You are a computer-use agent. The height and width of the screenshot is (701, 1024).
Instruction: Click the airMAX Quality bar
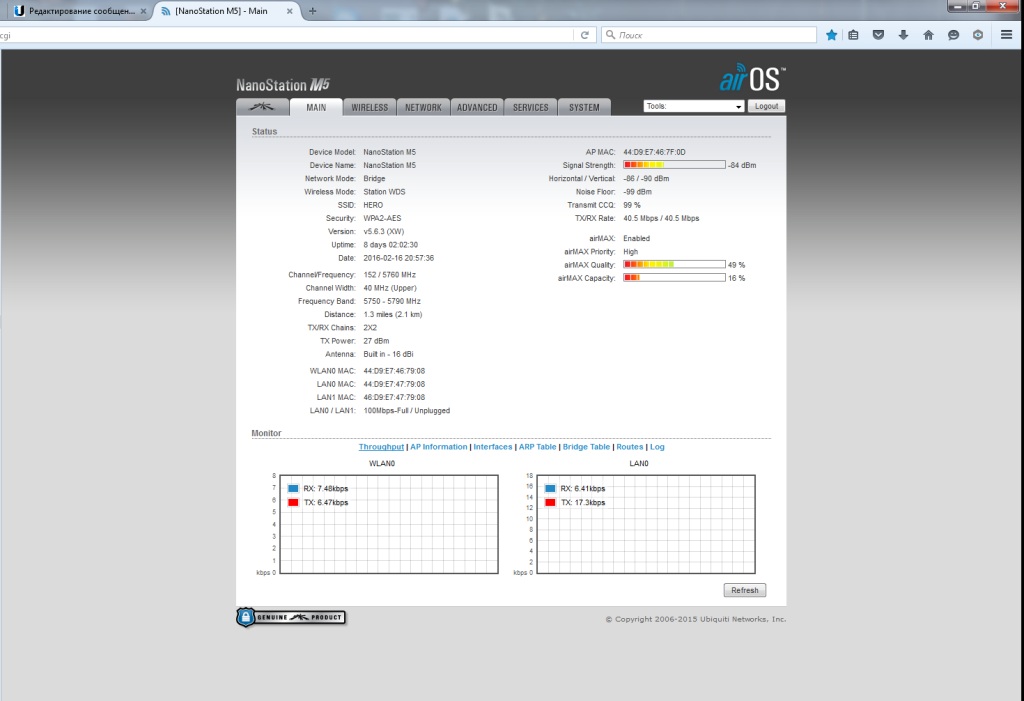coord(674,265)
